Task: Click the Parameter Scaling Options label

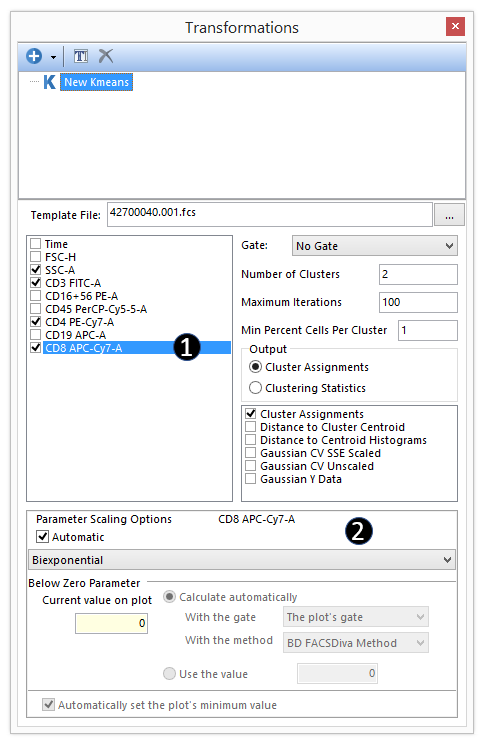Action: click(104, 519)
